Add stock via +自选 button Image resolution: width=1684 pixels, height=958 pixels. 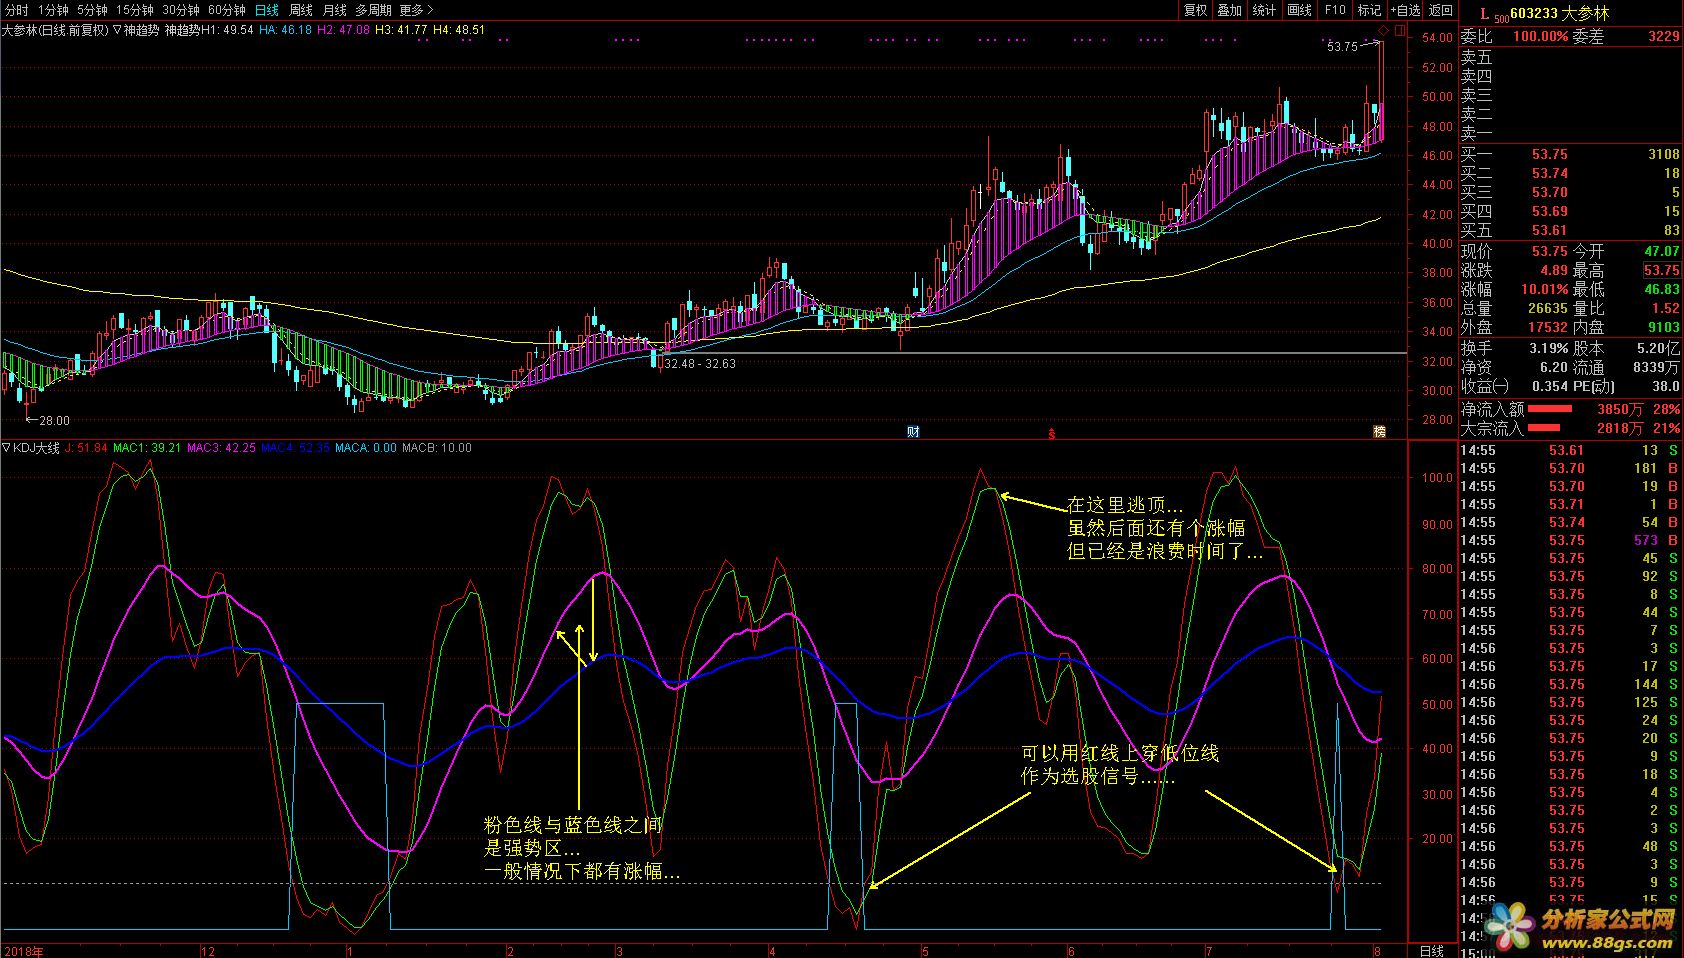pyautogui.click(x=1405, y=10)
